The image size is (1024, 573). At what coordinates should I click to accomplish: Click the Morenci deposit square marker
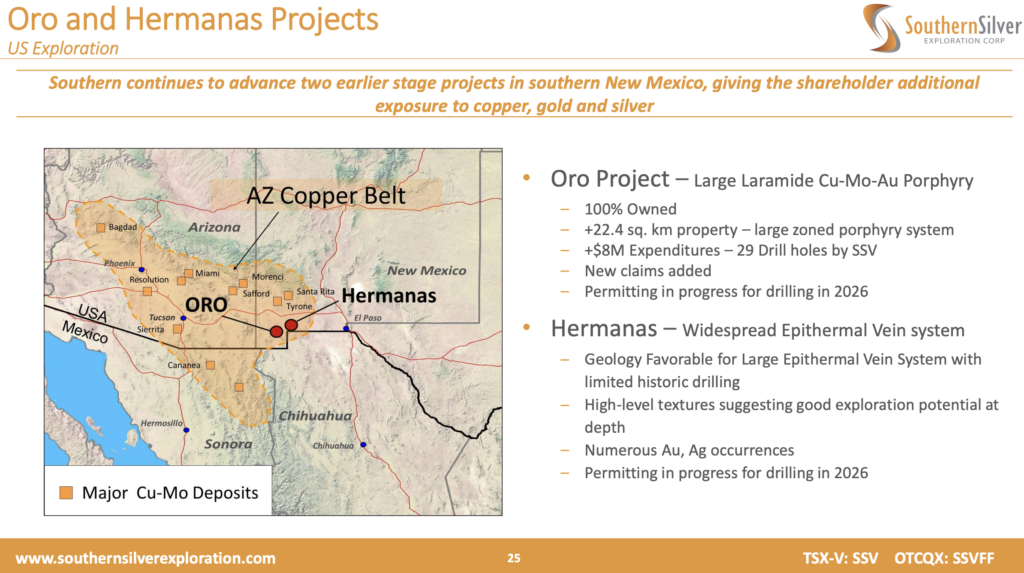click(243, 283)
